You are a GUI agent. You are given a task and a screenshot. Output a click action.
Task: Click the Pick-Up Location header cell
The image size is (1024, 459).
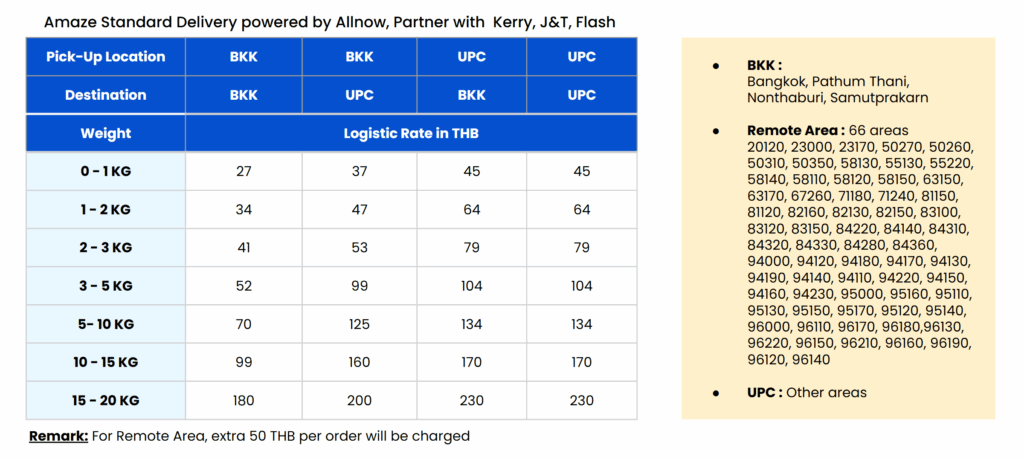pyautogui.click(x=105, y=57)
